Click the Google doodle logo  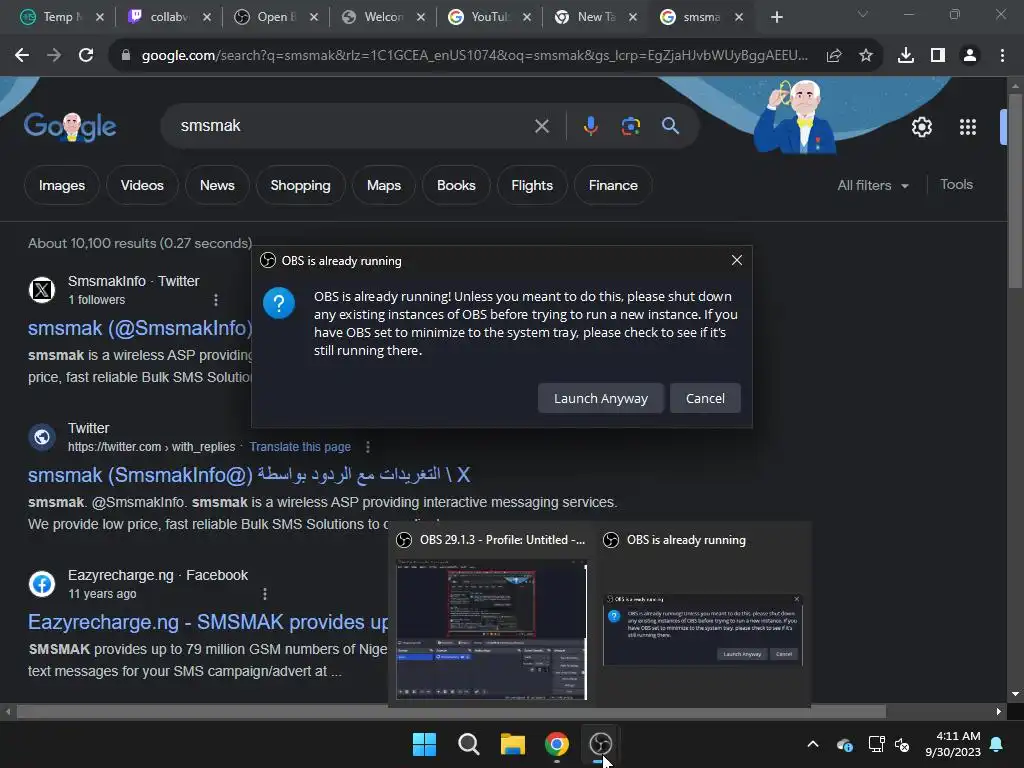coord(70,126)
